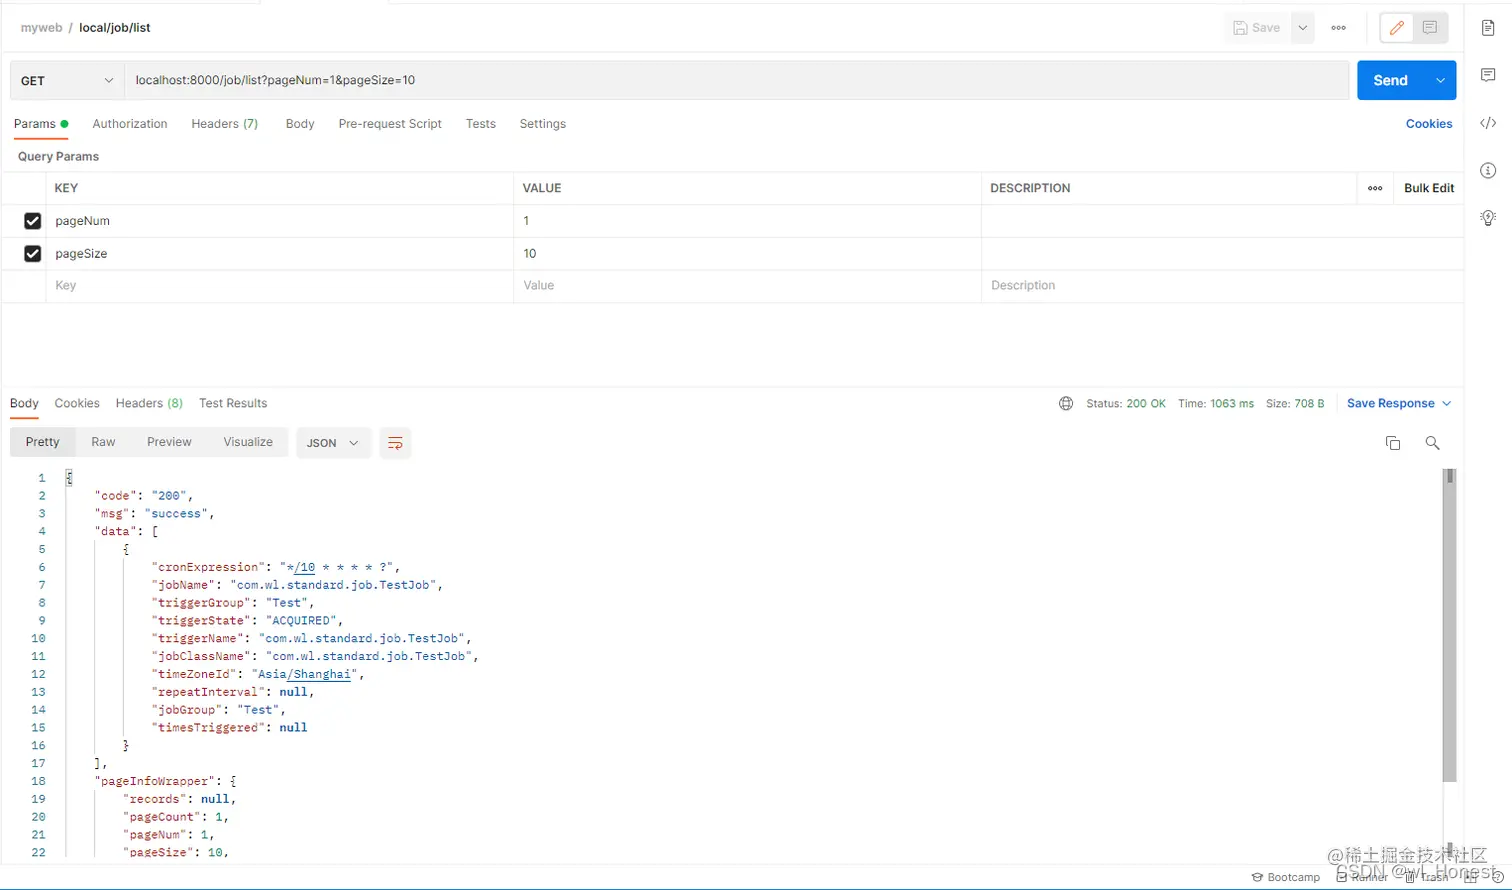This screenshot has width=1512, height=890.
Task: Click the pageNum key cell
Action: (x=280, y=221)
